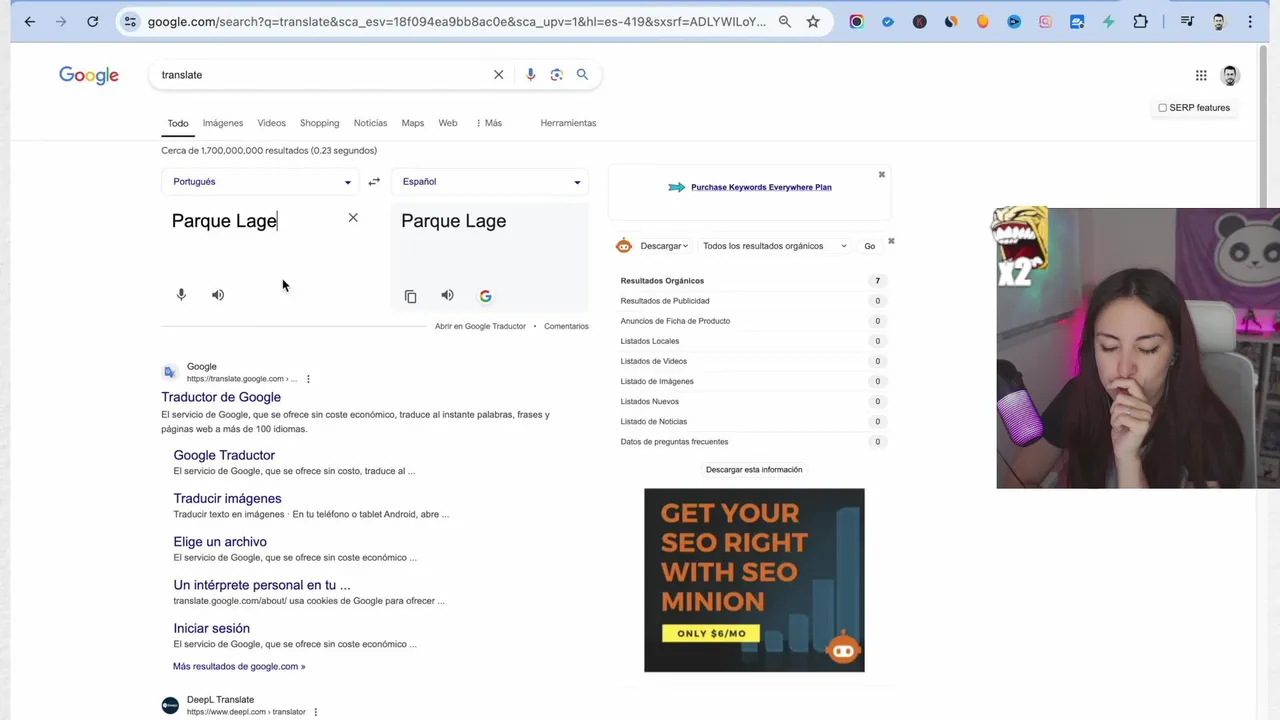
Task: Listen to source text pronunciation
Action: coord(218,295)
